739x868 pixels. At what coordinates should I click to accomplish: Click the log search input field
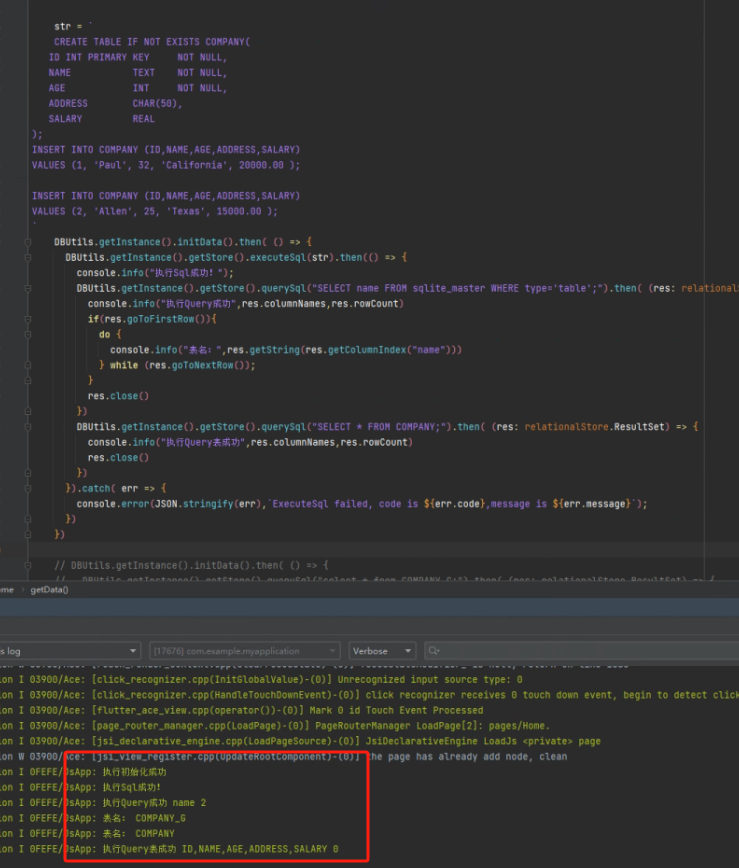[x=581, y=651]
